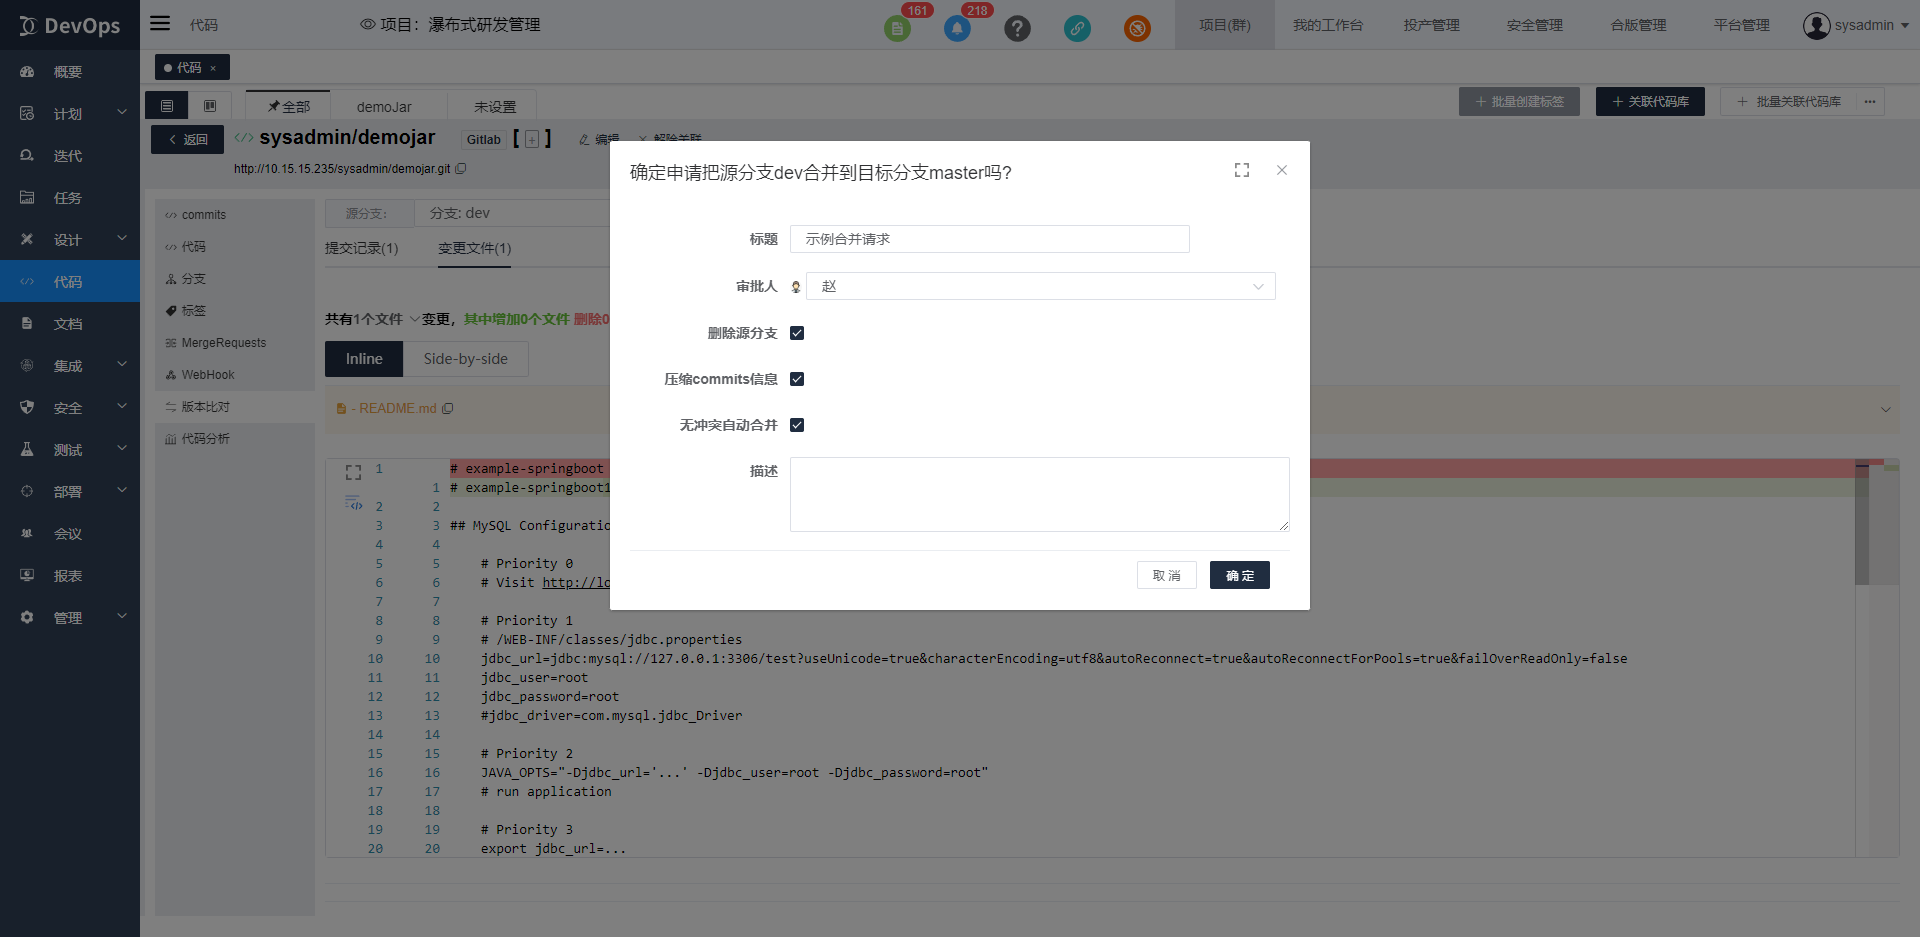Screen dimensions: 1920x937
Task: Copy the demojar.git repository URL
Action: pyautogui.click(x=461, y=169)
